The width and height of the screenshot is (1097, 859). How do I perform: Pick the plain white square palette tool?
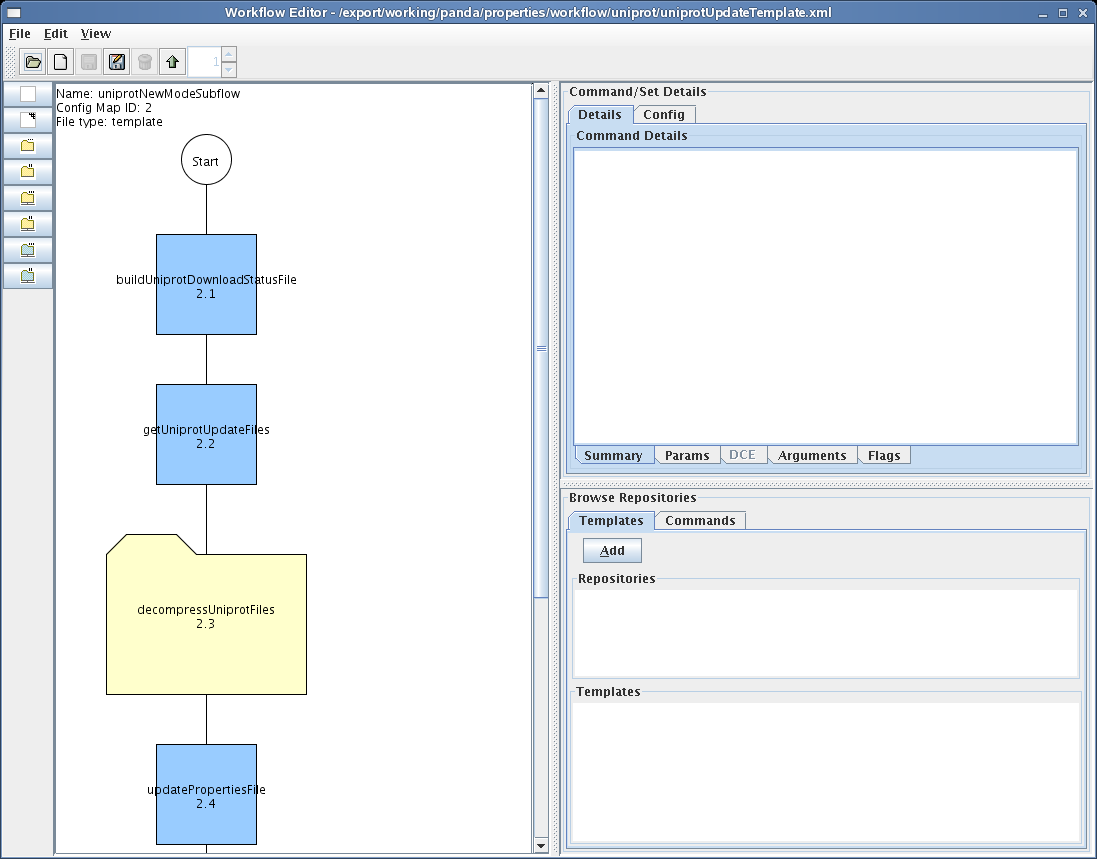tap(28, 94)
